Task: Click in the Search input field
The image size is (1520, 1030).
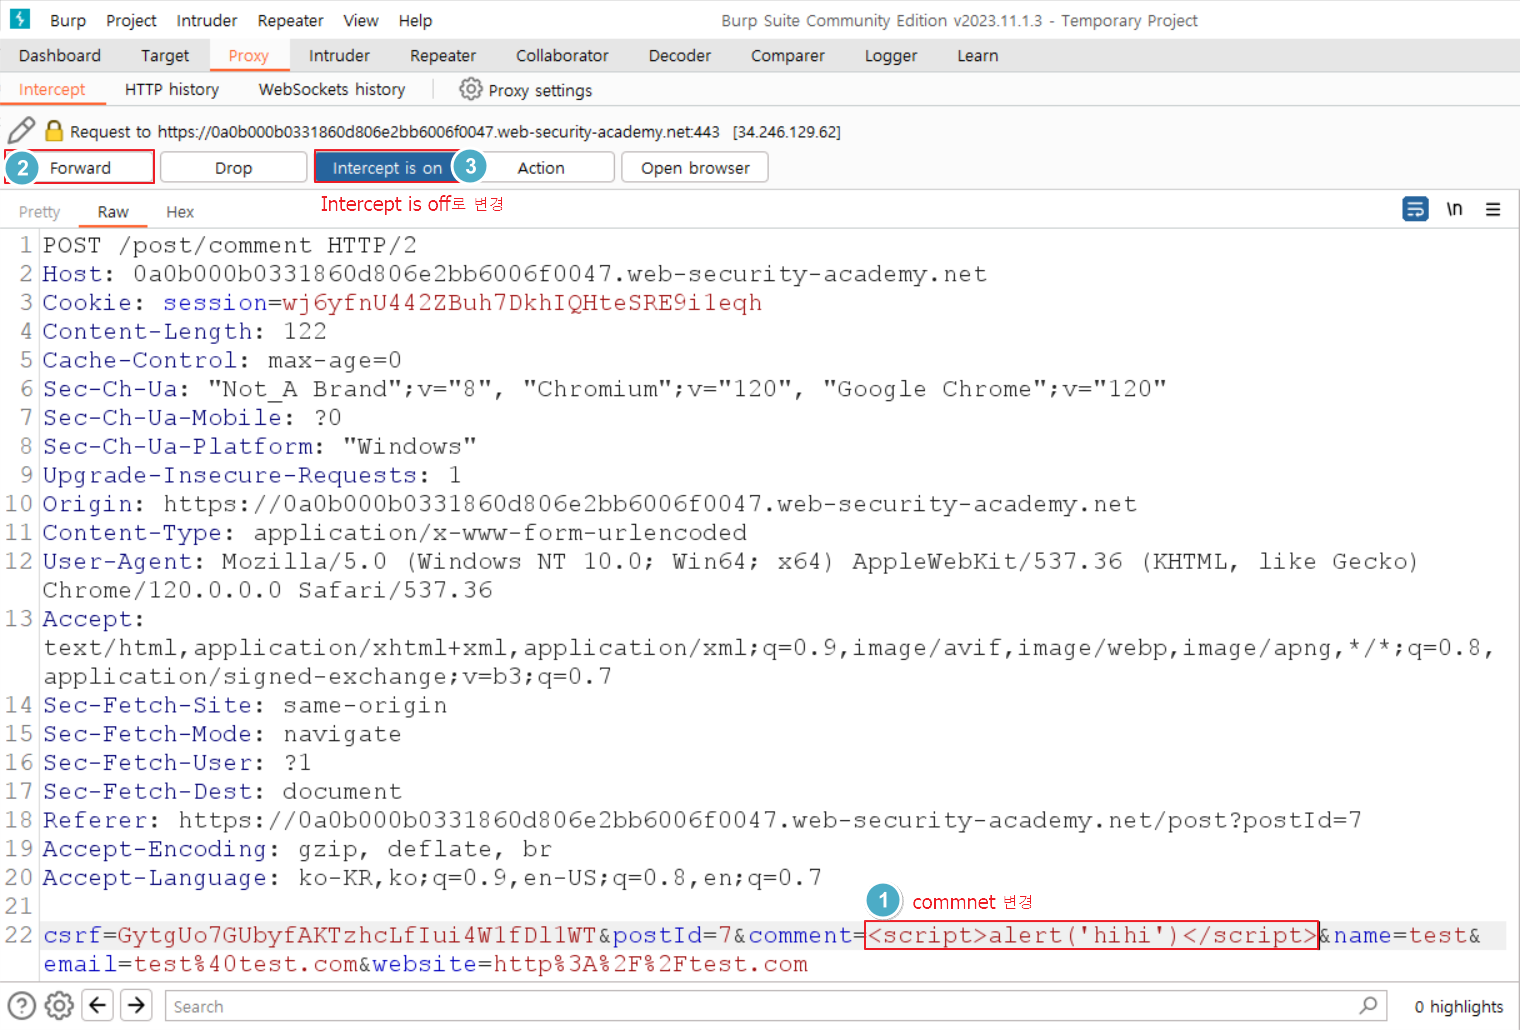Action: [775, 1006]
